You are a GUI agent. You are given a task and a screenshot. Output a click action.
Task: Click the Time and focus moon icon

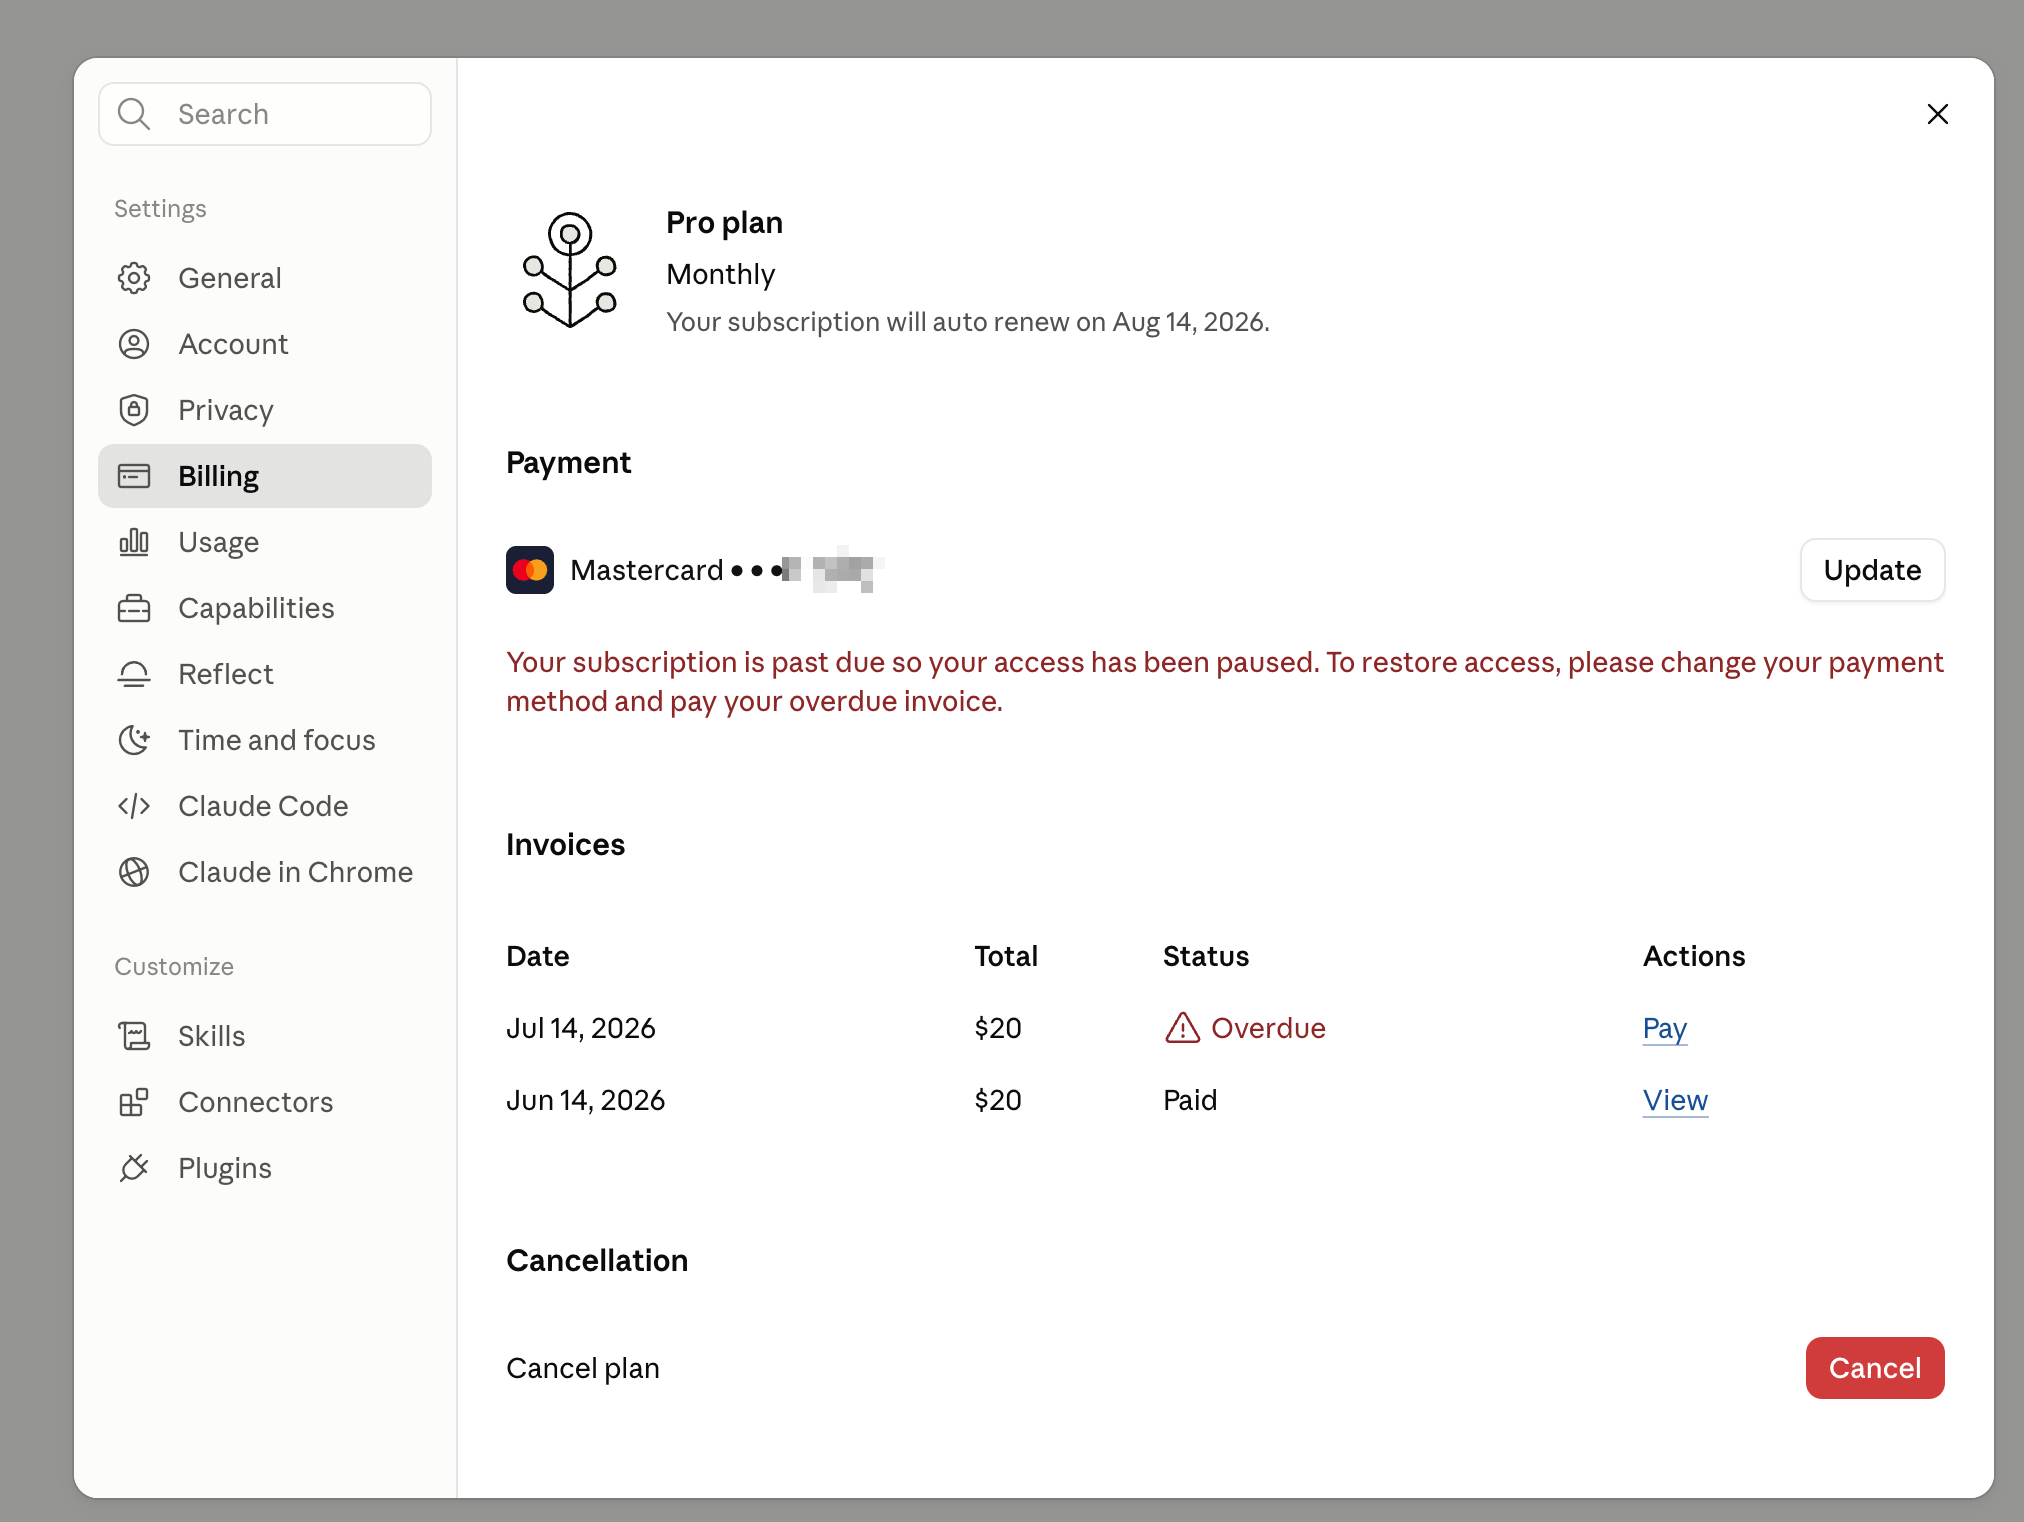click(134, 740)
